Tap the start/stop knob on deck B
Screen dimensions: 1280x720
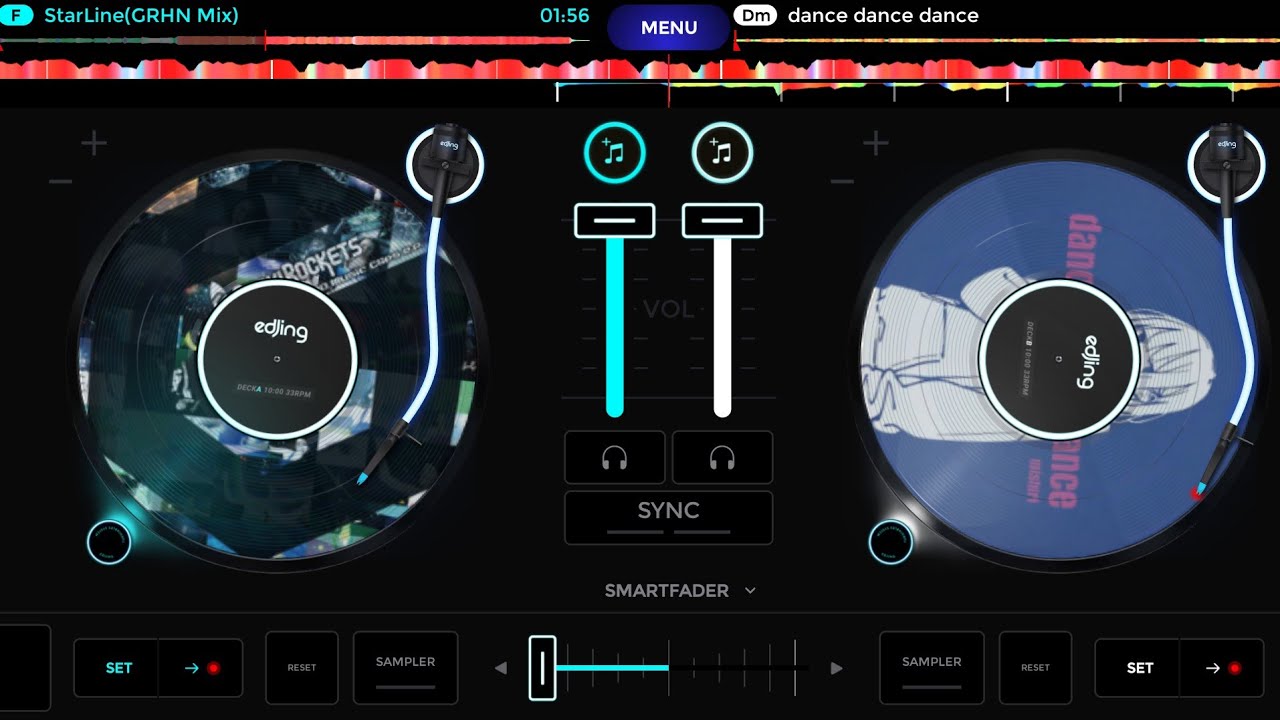click(890, 542)
